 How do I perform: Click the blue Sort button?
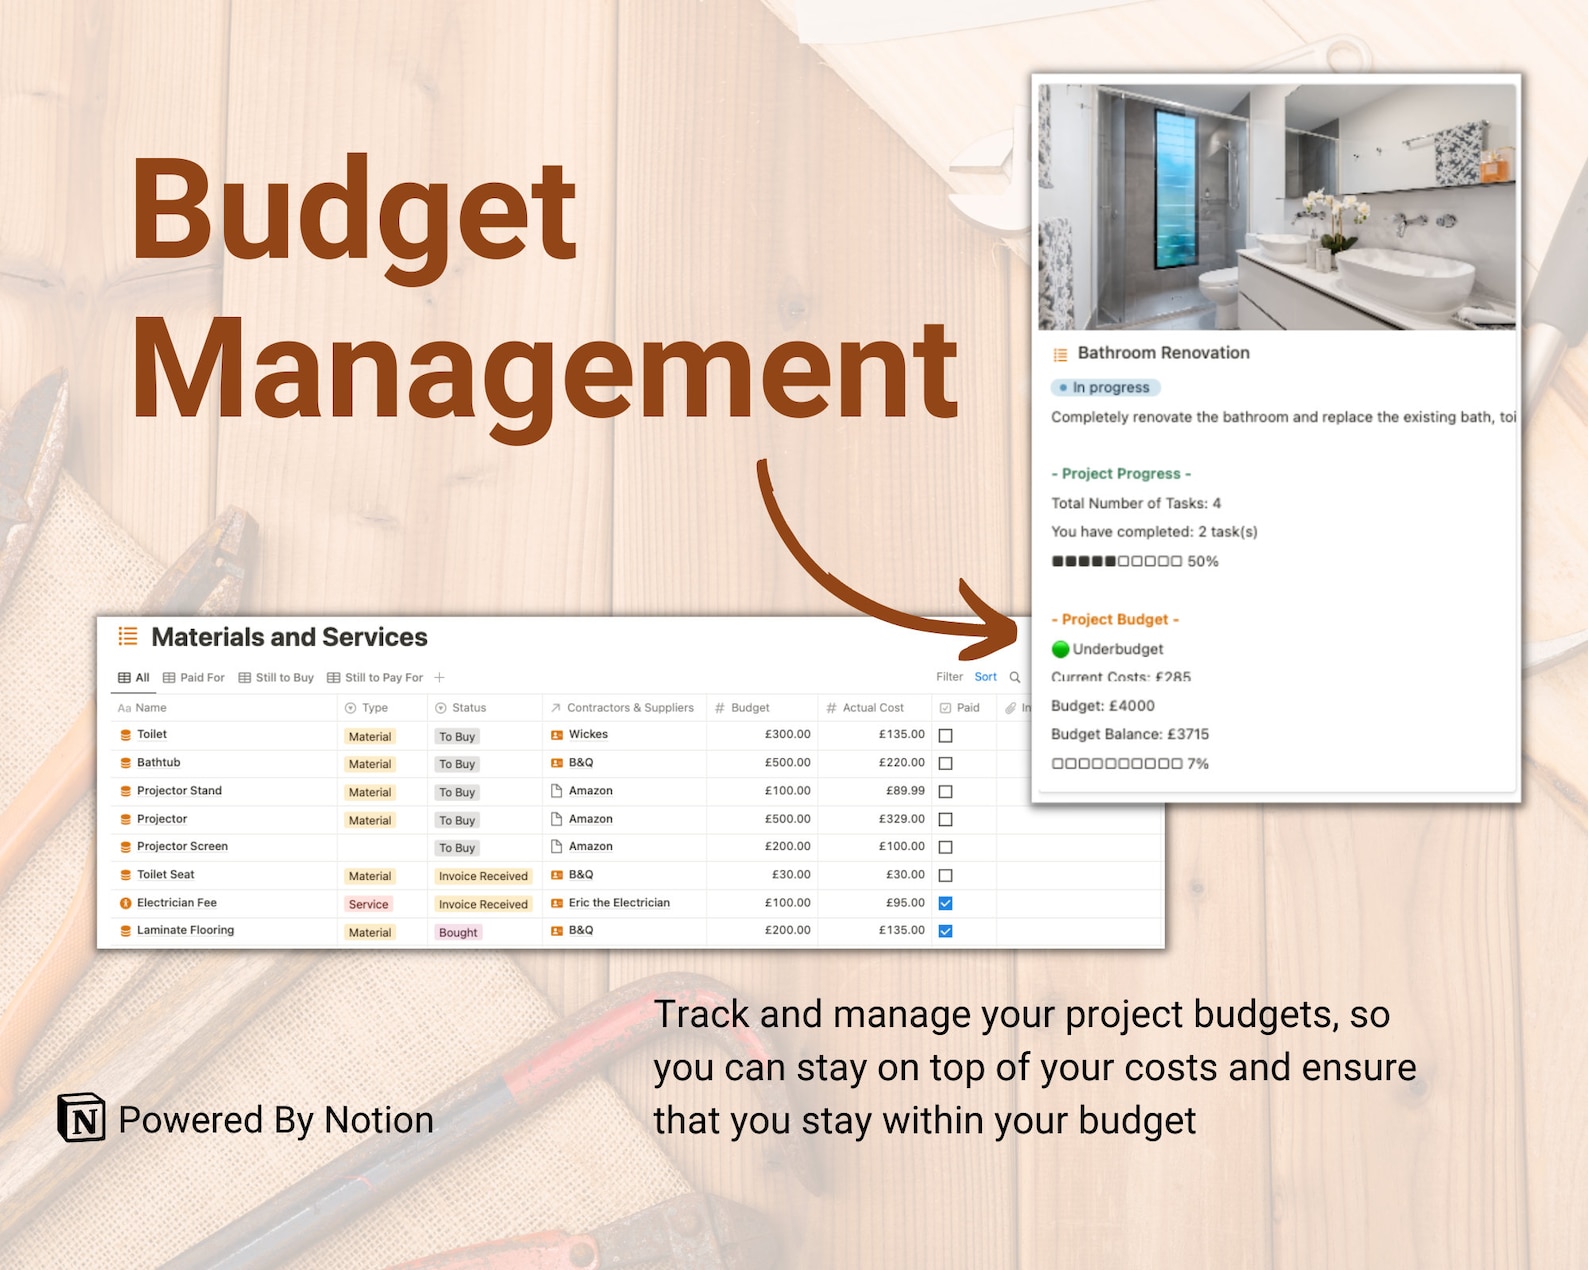[986, 677]
